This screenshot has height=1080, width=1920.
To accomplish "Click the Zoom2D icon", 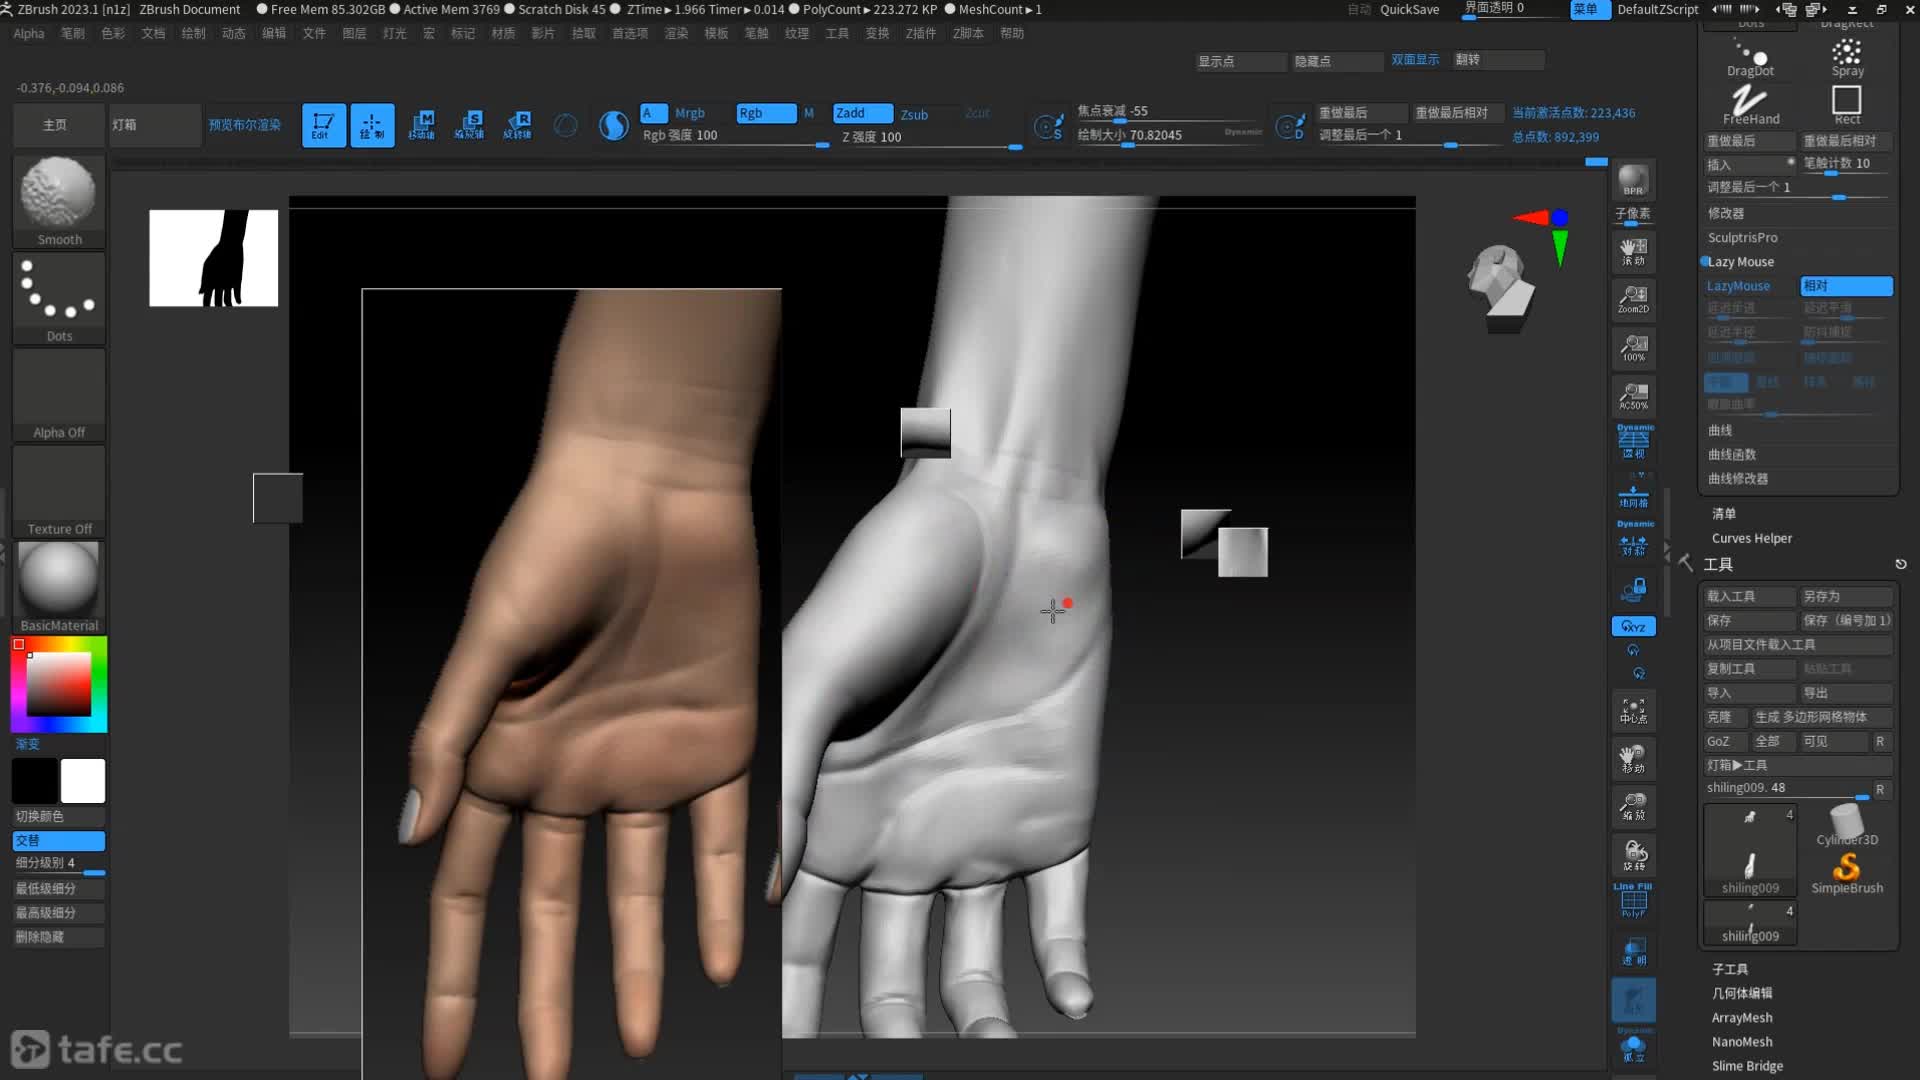I will [1633, 299].
